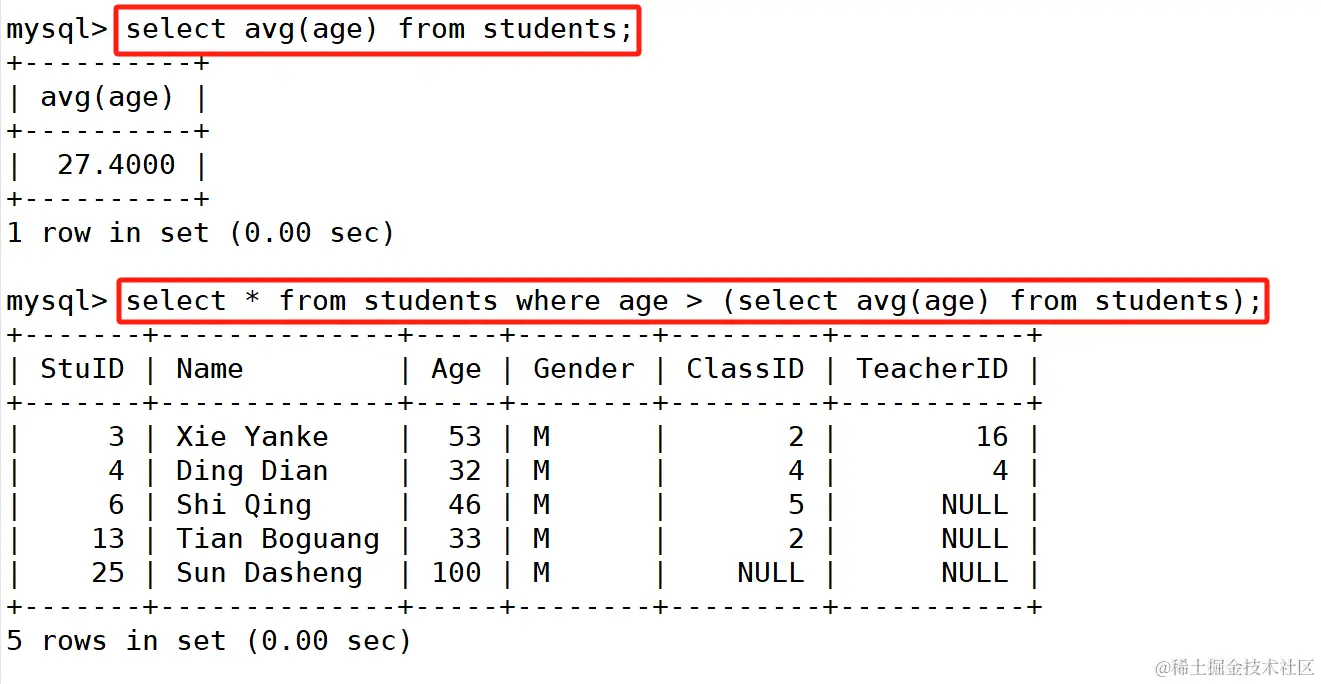
Task: Click age value 46
Action: tap(465, 505)
